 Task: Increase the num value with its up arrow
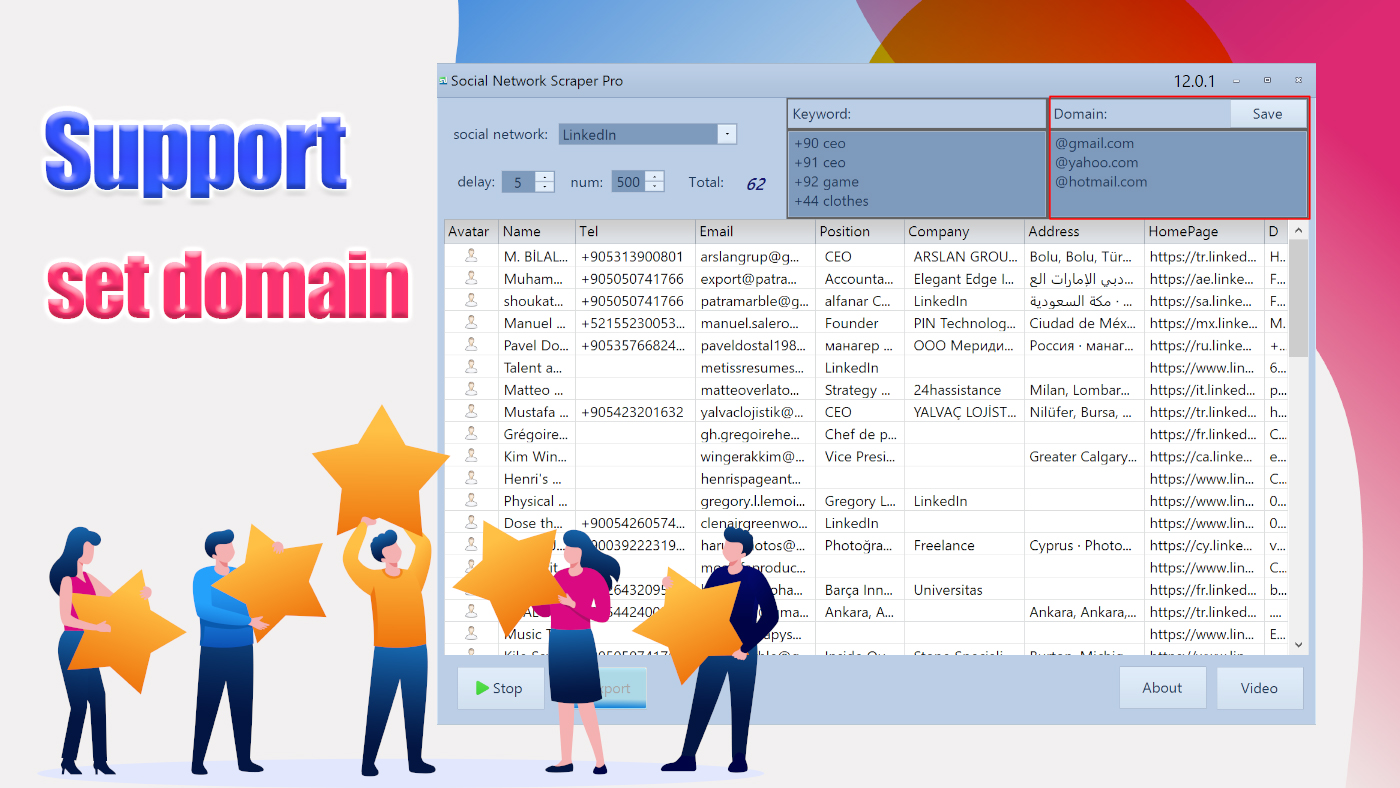pos(655,177)
